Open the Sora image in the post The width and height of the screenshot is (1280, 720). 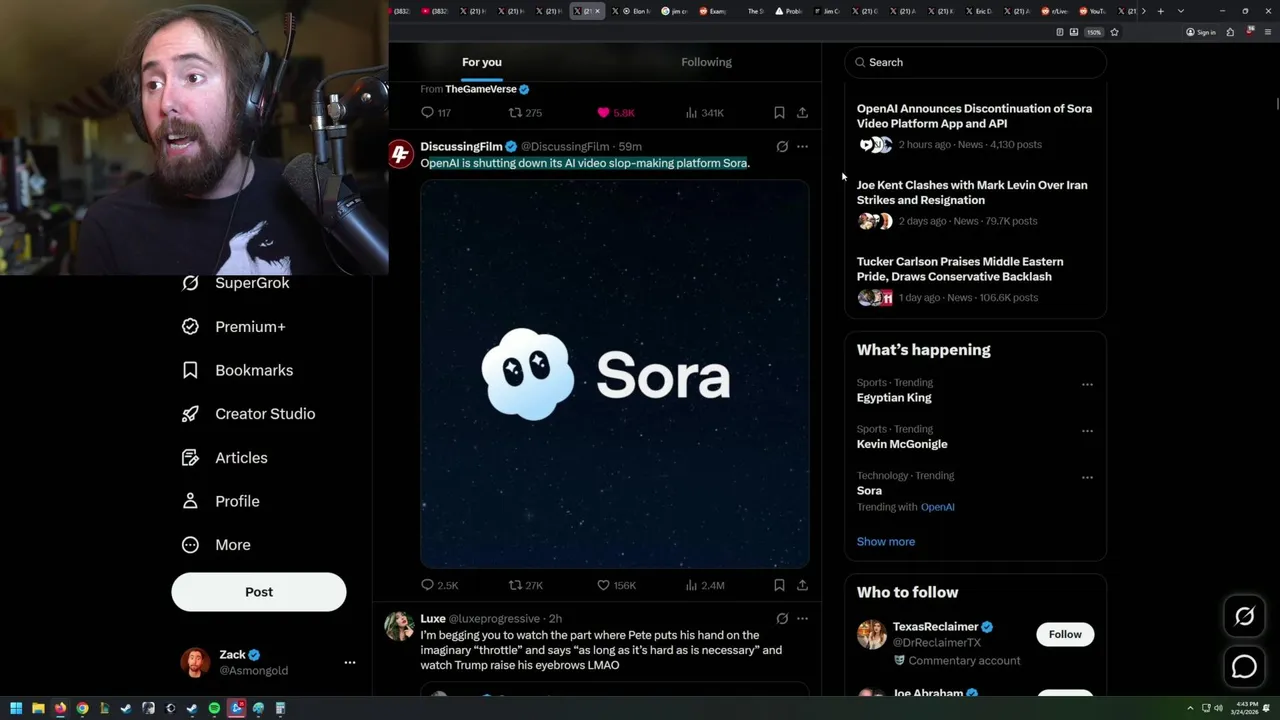[x=615, y=374]
